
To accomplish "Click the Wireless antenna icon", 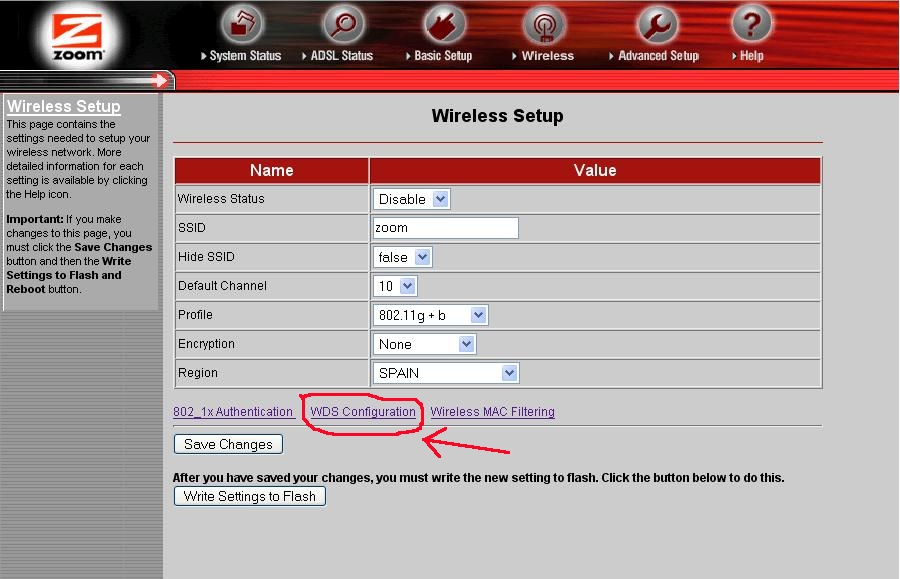I will (544, 24).
